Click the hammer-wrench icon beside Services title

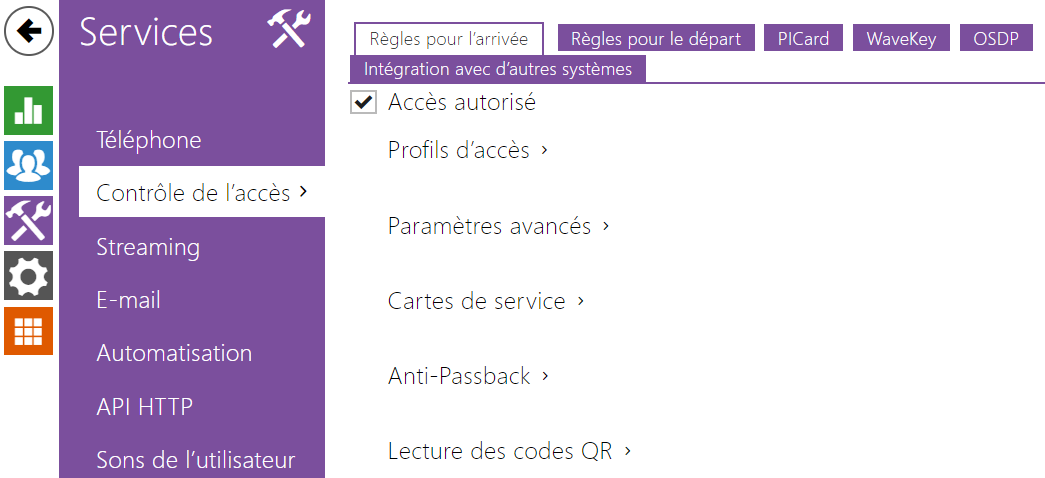tap(289, 31)
